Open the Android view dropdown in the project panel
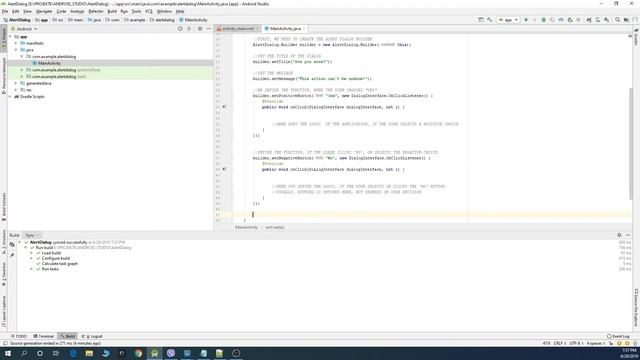The height and width of the screenshot is (360, 640). pos(24,29)
